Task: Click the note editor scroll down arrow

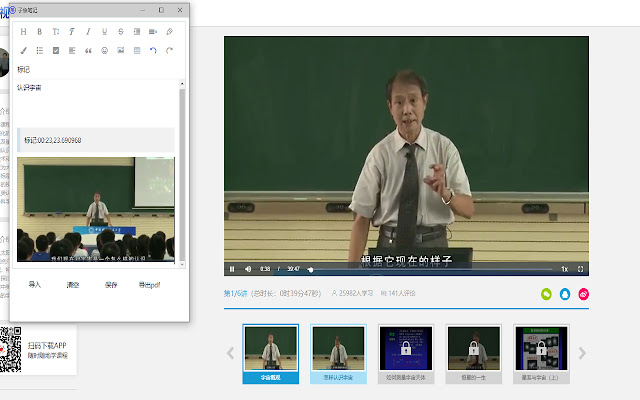Action: point(182,264)
